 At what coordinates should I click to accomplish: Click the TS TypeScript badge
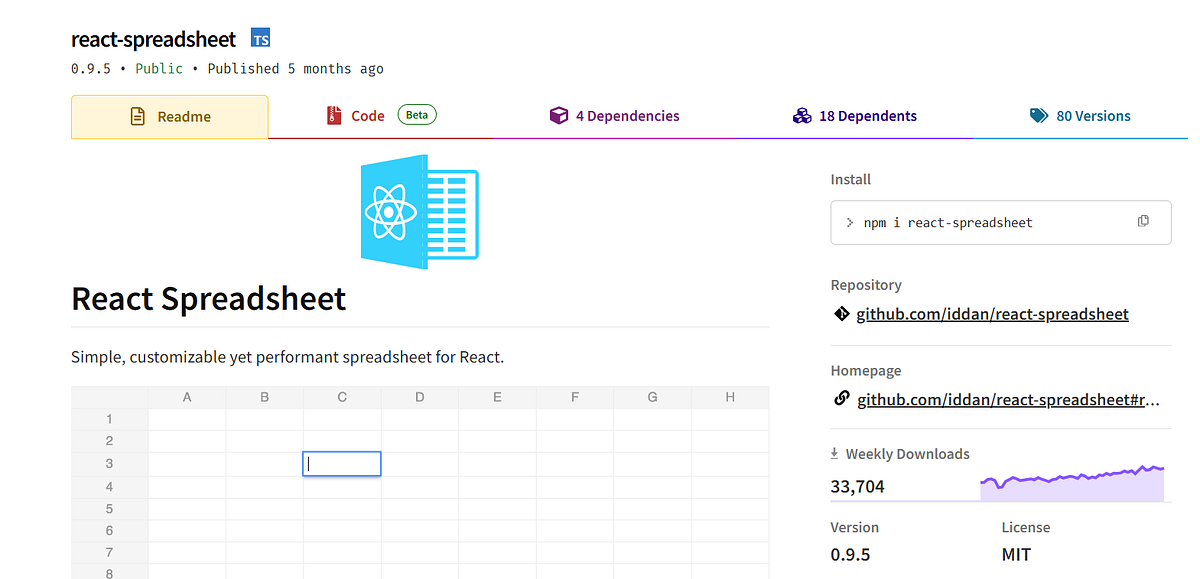(260, 38)
